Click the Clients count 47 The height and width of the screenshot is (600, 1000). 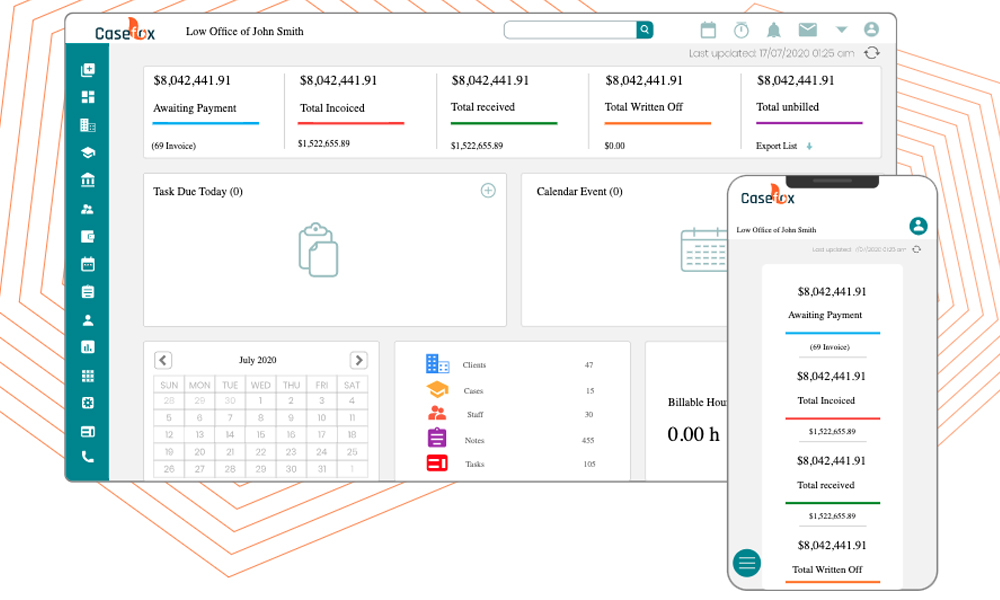click(x=589, y=365)
